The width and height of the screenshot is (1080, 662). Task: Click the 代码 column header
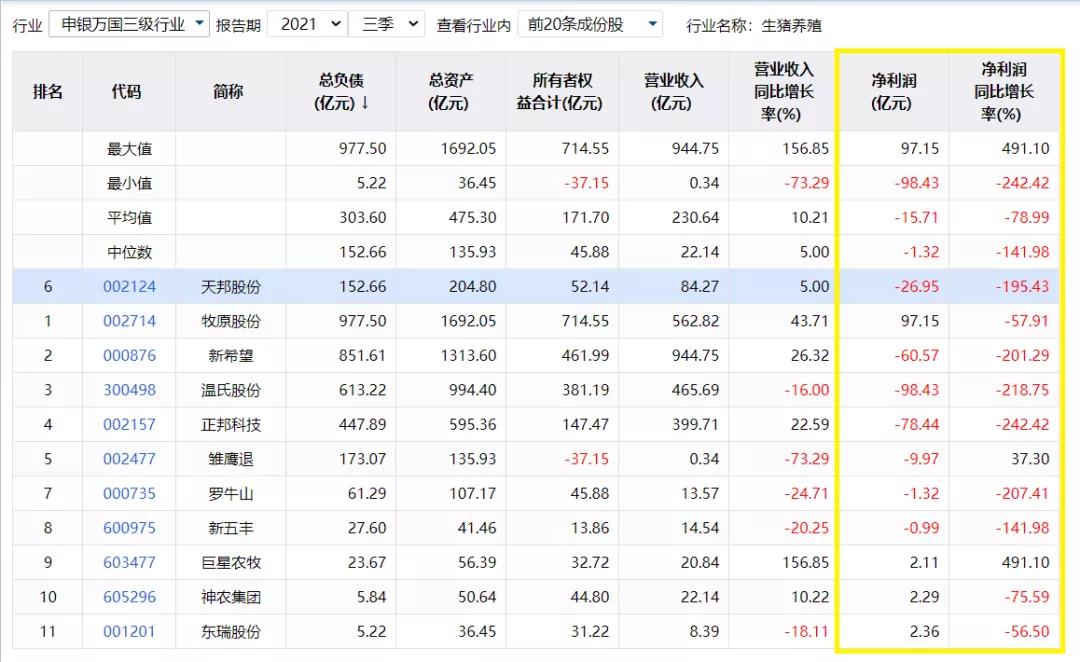tap(129, 92)
